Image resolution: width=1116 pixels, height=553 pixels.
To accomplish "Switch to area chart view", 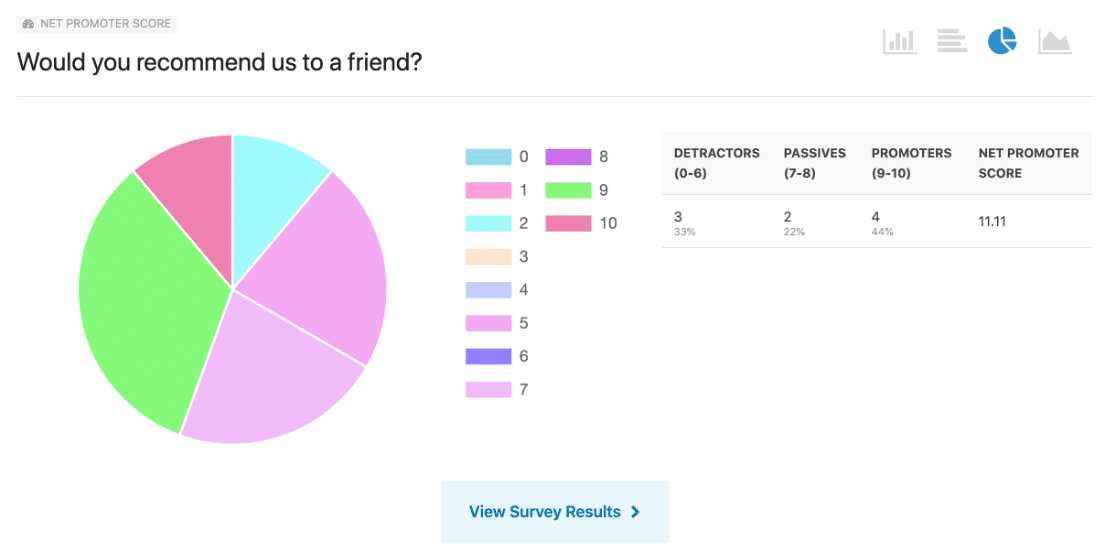I will [x=1054, y=41].
